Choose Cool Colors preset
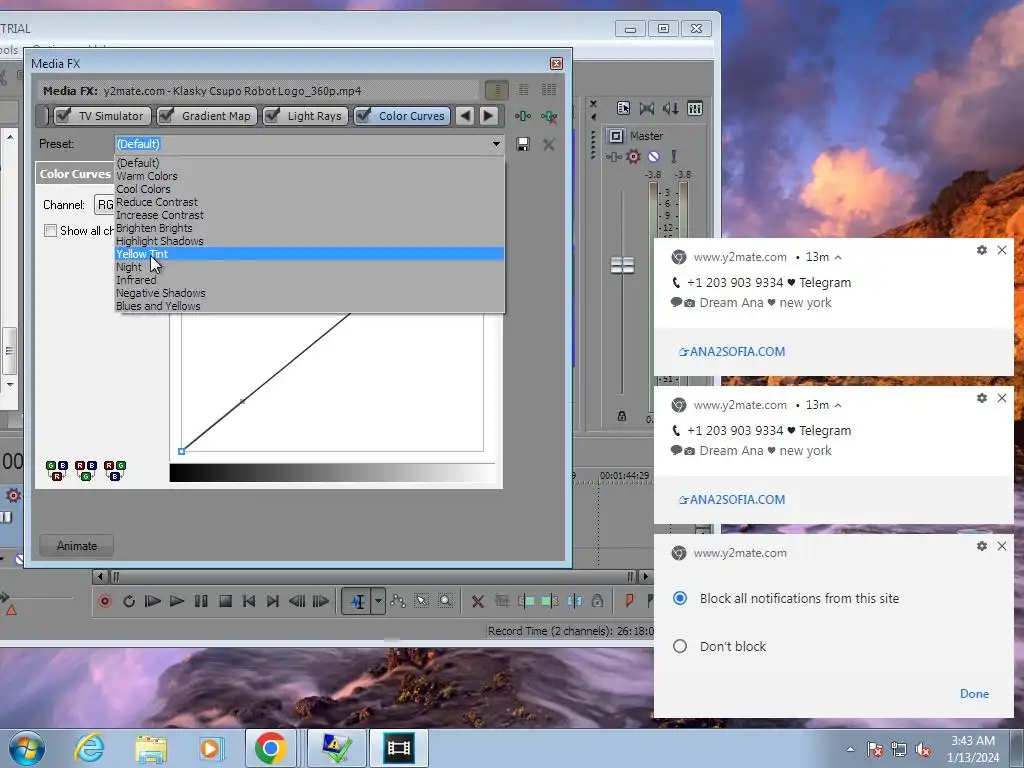Image resolution: width=1024 pixels, height=768 pixels. [310, 189]
